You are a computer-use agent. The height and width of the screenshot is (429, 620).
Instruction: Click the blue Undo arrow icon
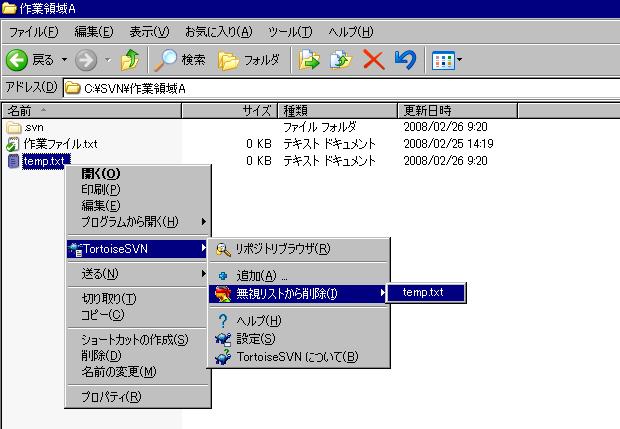tap(405, 60)
